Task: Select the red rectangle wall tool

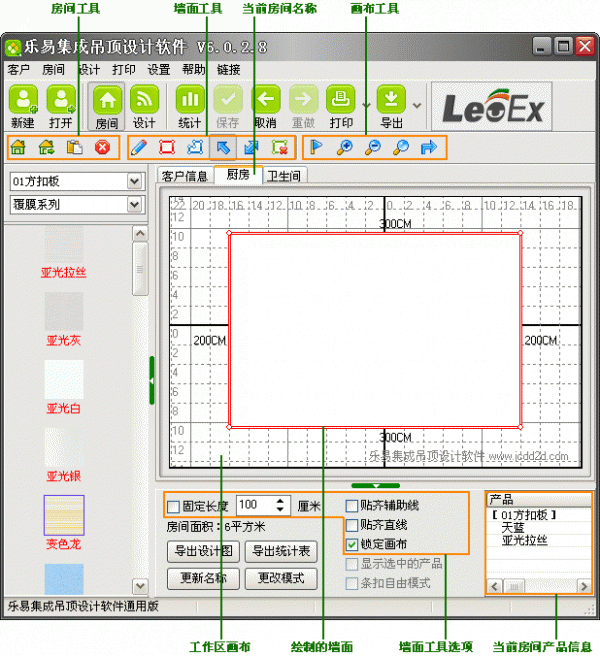Action: (167, 148)
